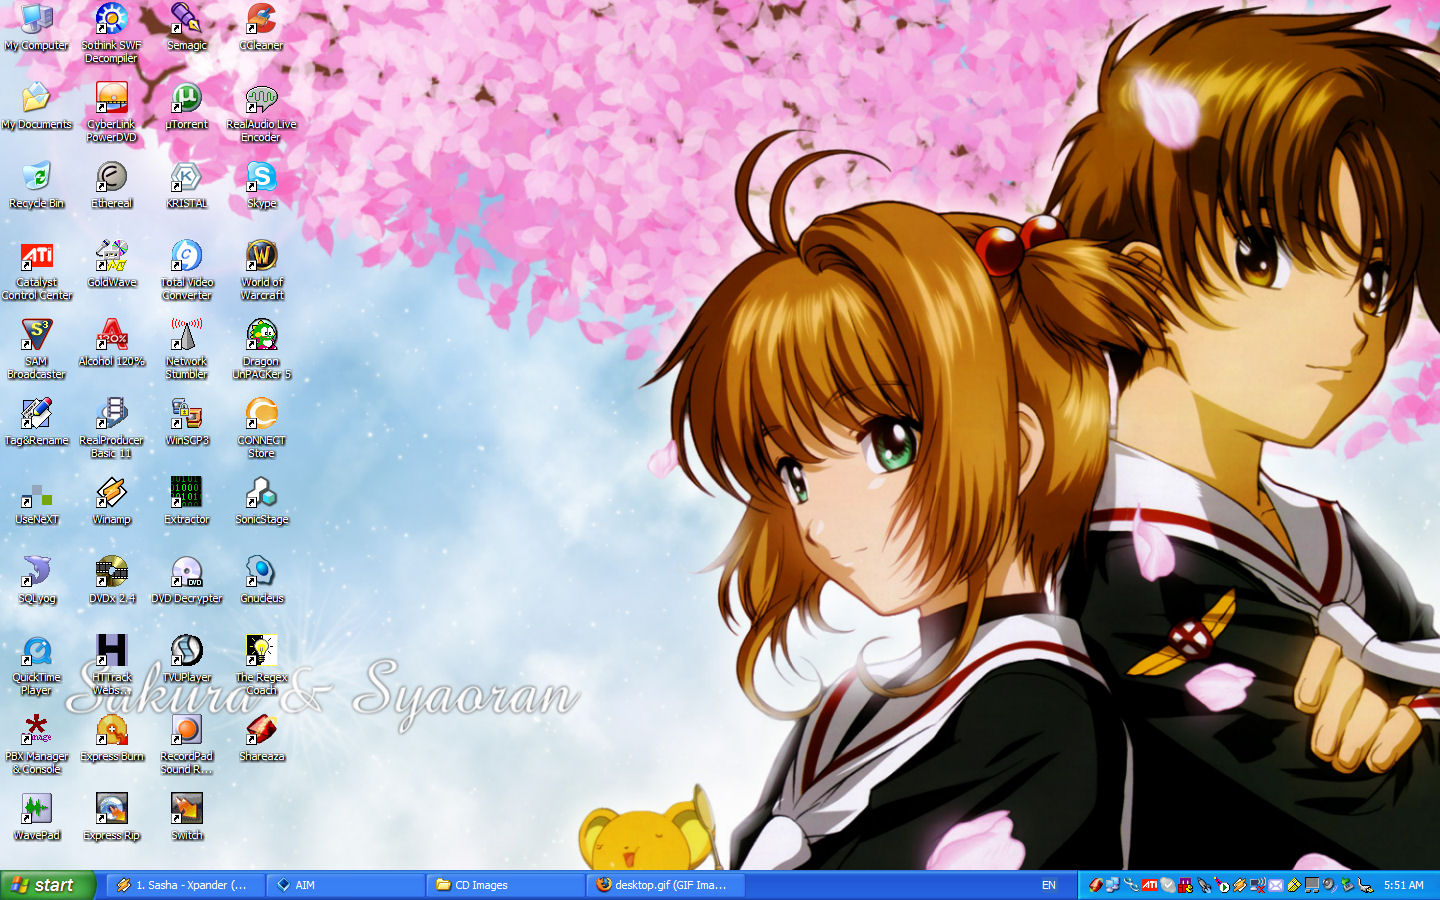Click the EN language bar indicator
1440x900 pixels.
pos(1048,885)
